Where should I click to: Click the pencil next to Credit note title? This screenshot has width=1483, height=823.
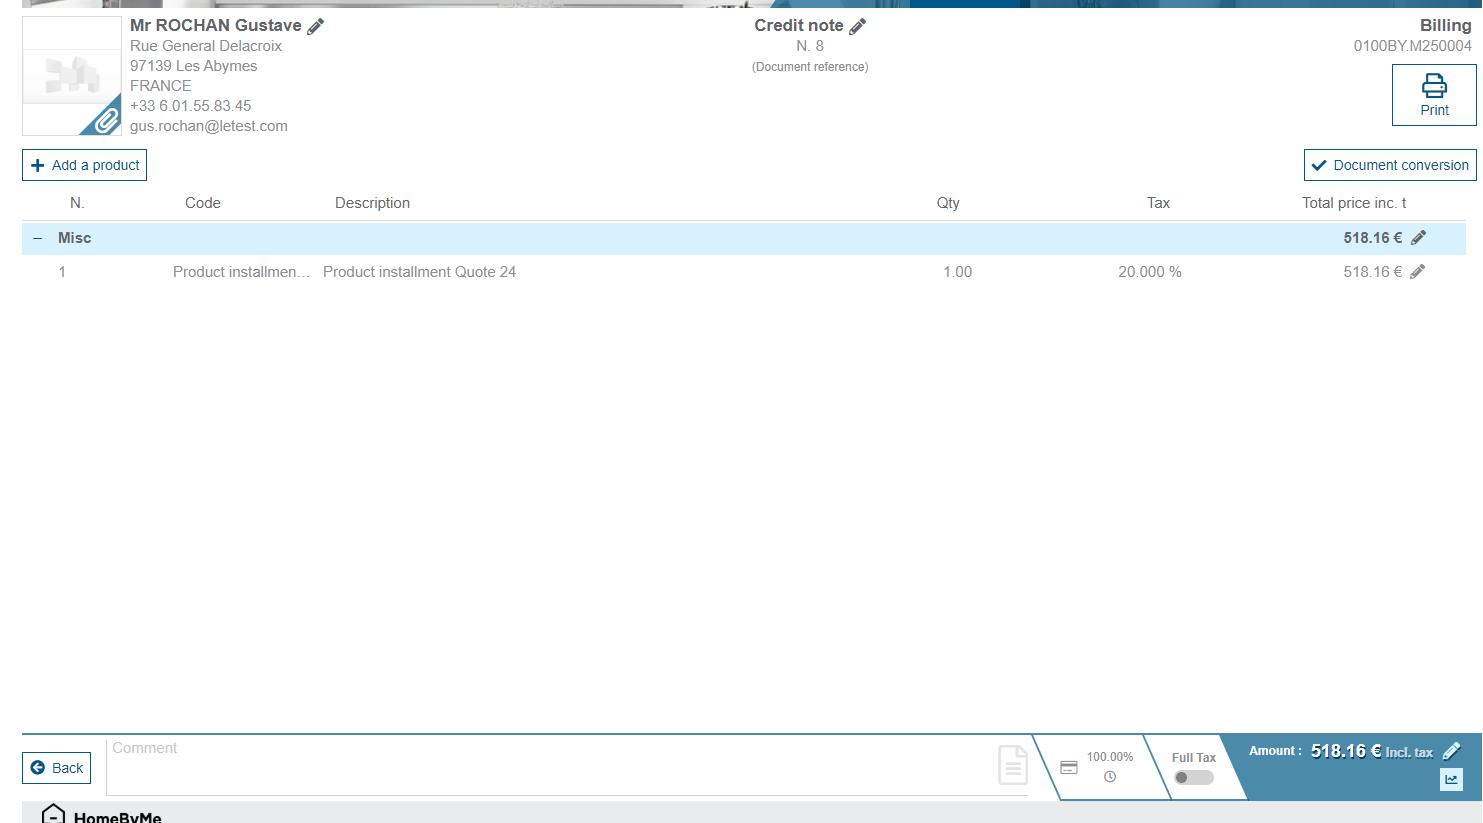click(x=858, y=27)
